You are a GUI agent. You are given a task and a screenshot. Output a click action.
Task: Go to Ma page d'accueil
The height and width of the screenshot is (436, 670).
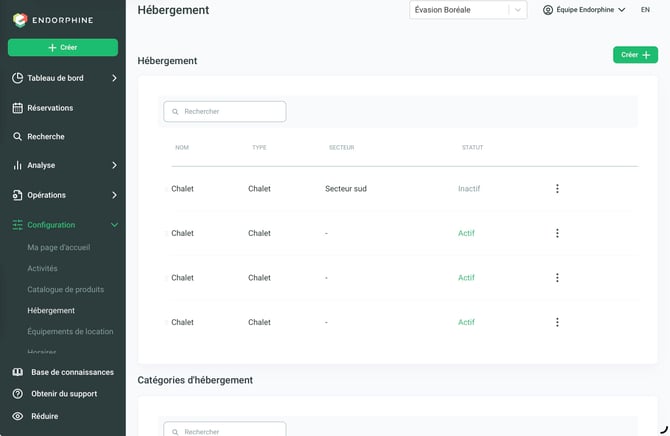[59, 247]
